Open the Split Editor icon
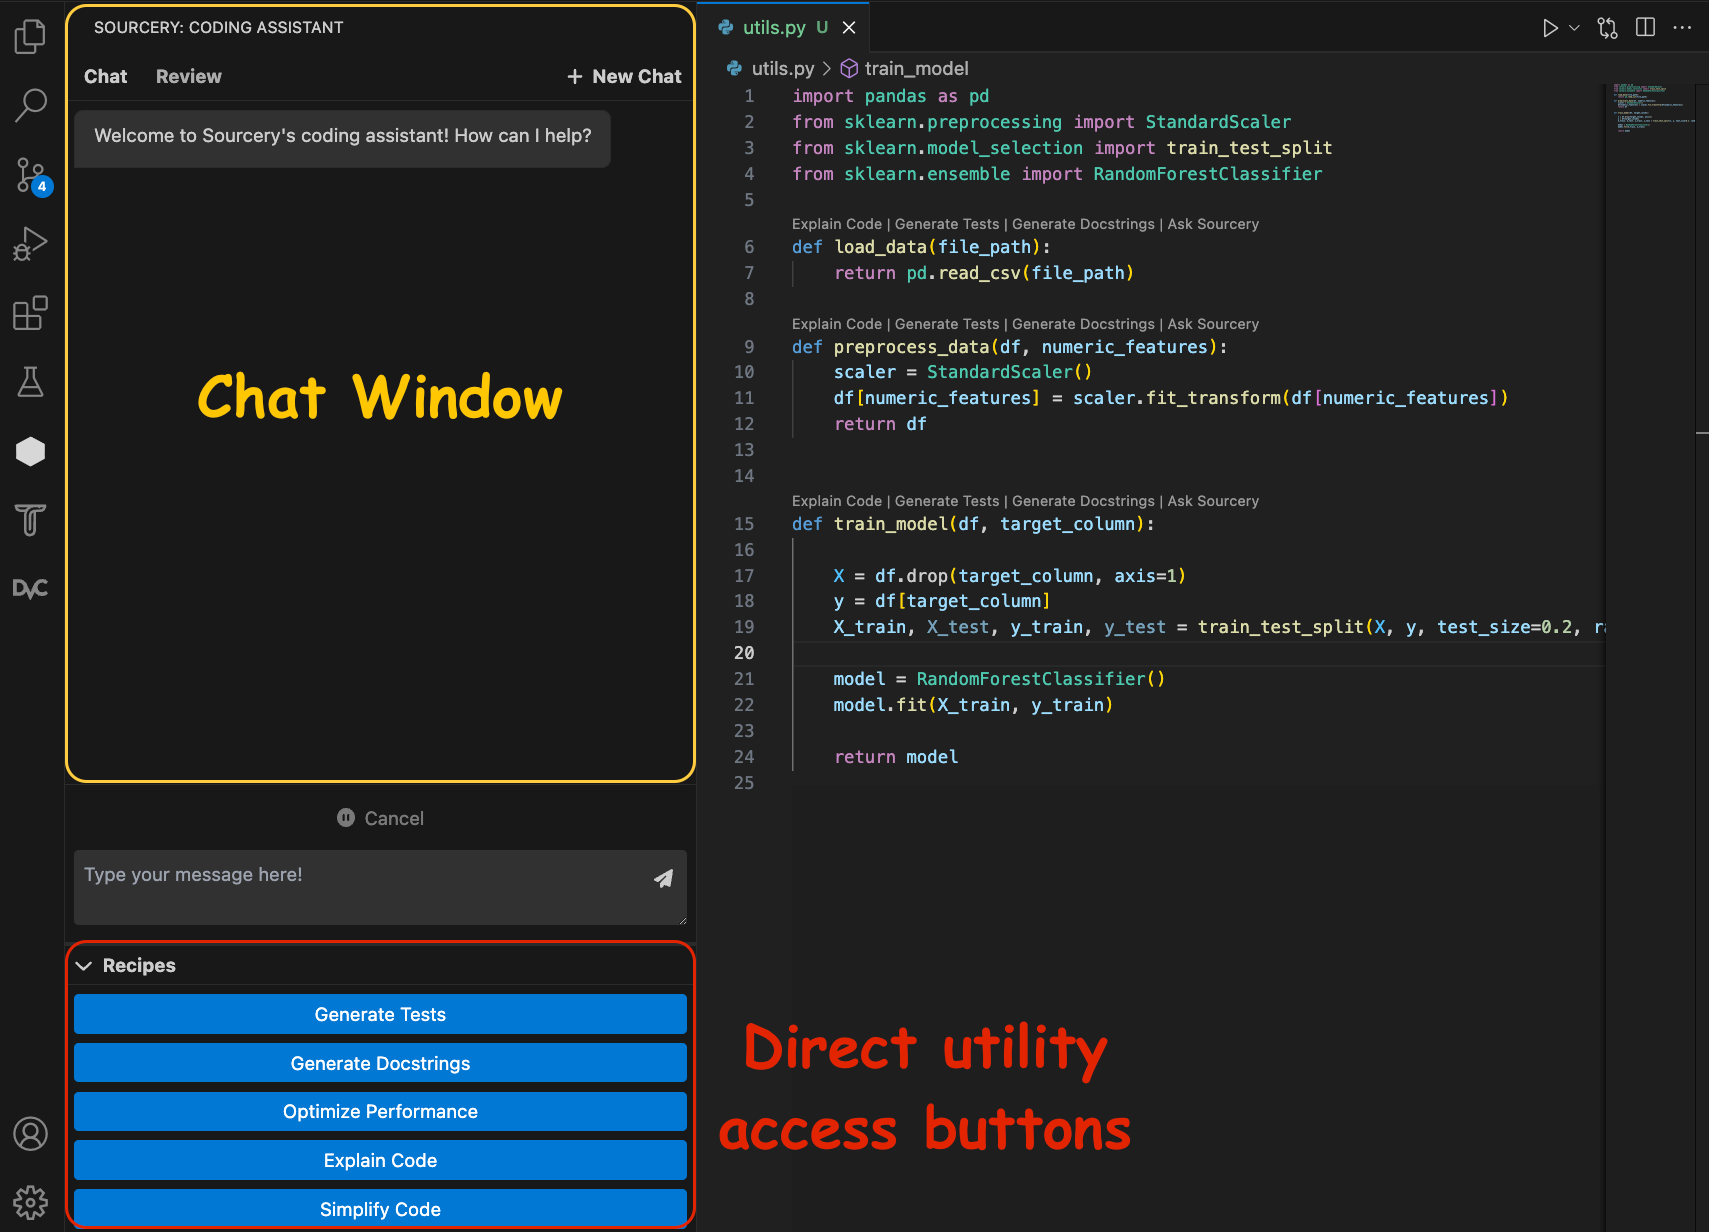This screenshot has width=1709, height=1232. [1645, 27]
